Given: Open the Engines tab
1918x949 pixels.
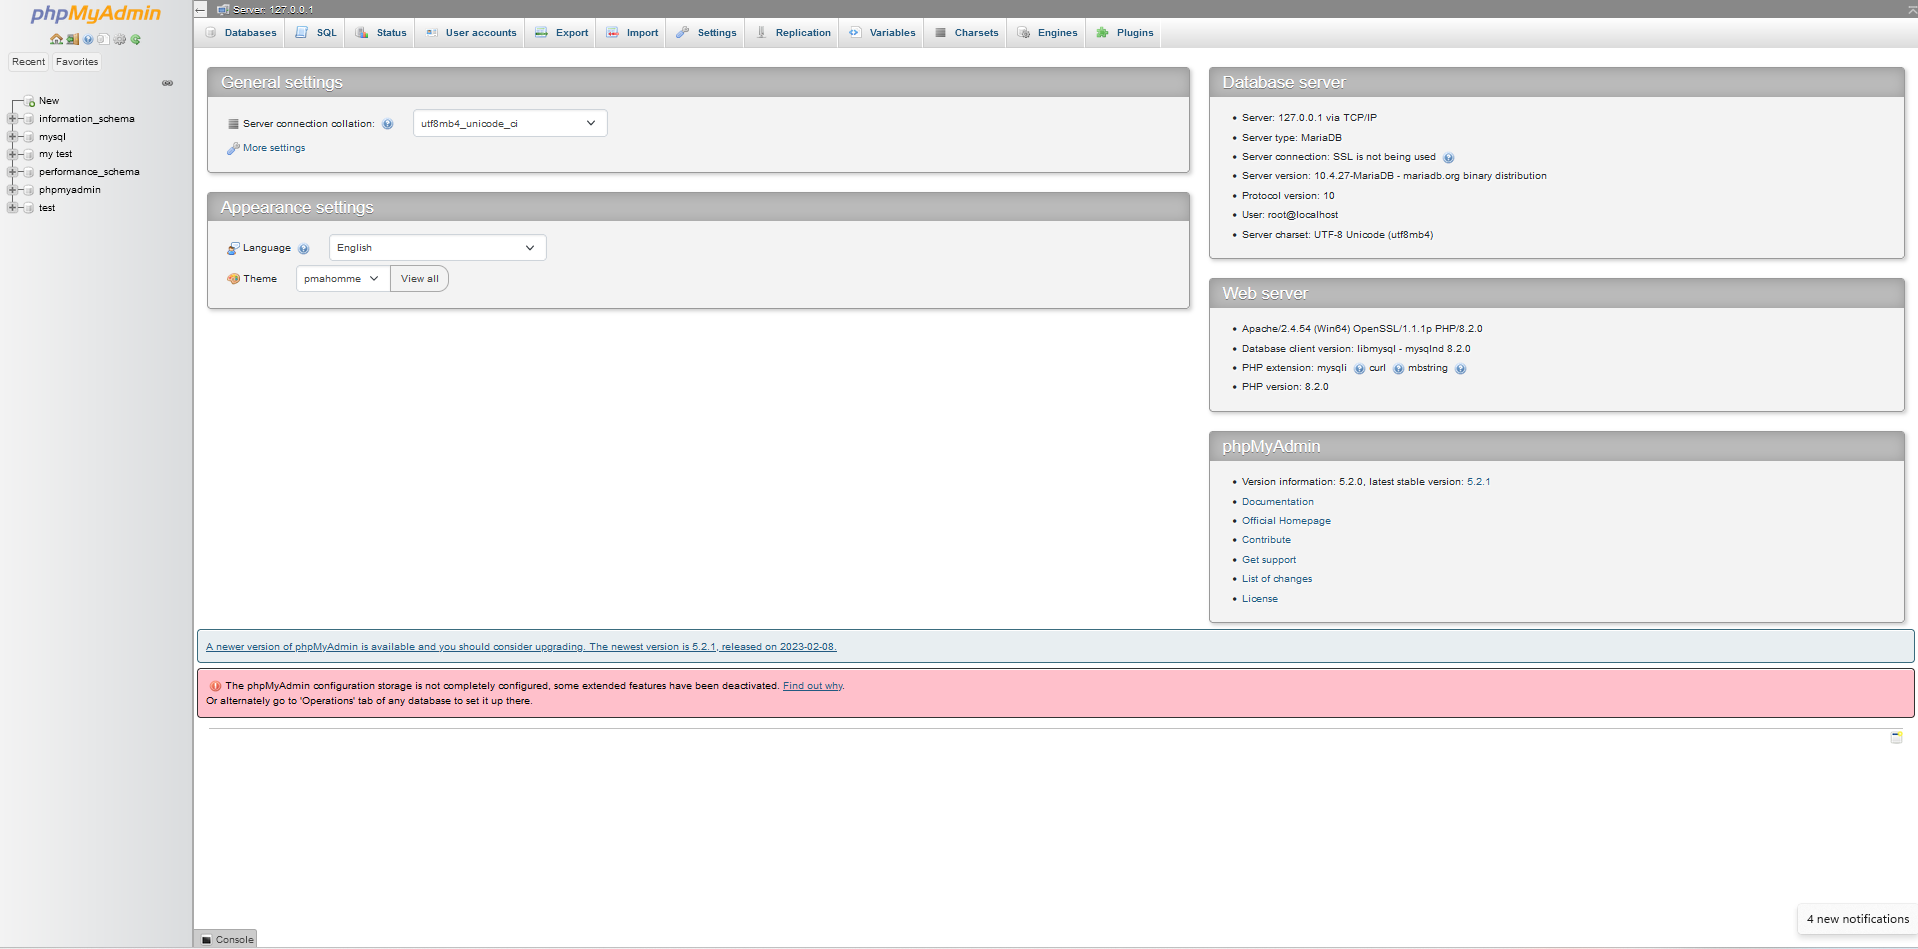Looking at the screenshot, I should pyautogui.click(x=1047, y=33).
